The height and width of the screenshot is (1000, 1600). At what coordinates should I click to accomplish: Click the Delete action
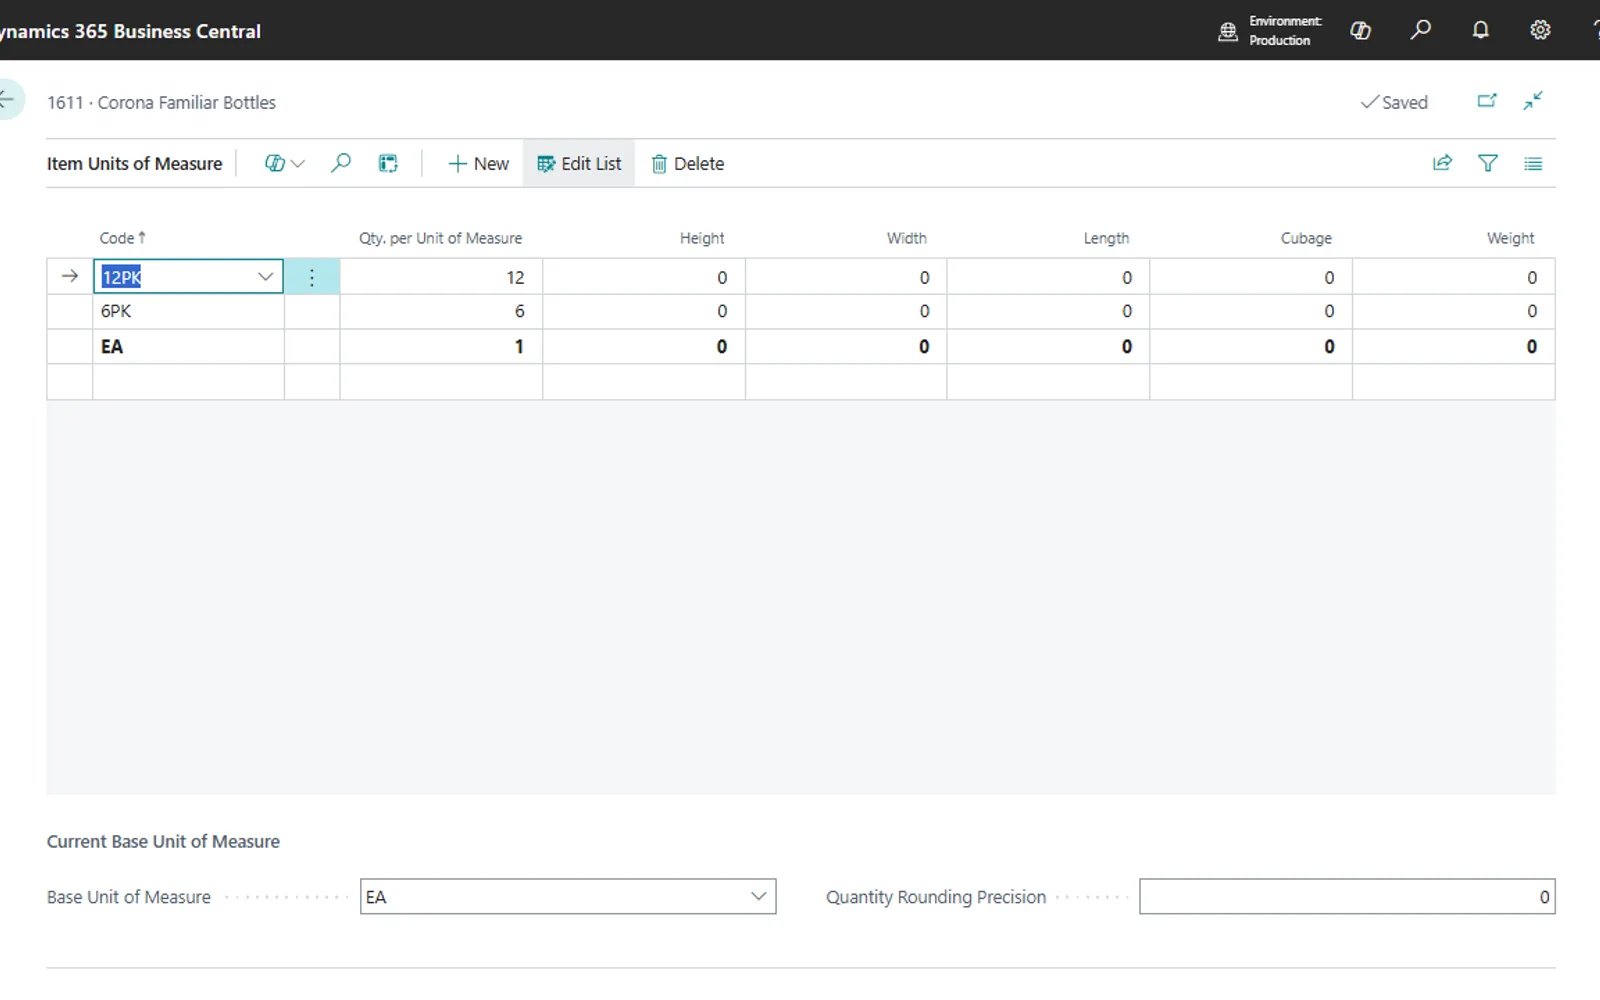[688, 164]
